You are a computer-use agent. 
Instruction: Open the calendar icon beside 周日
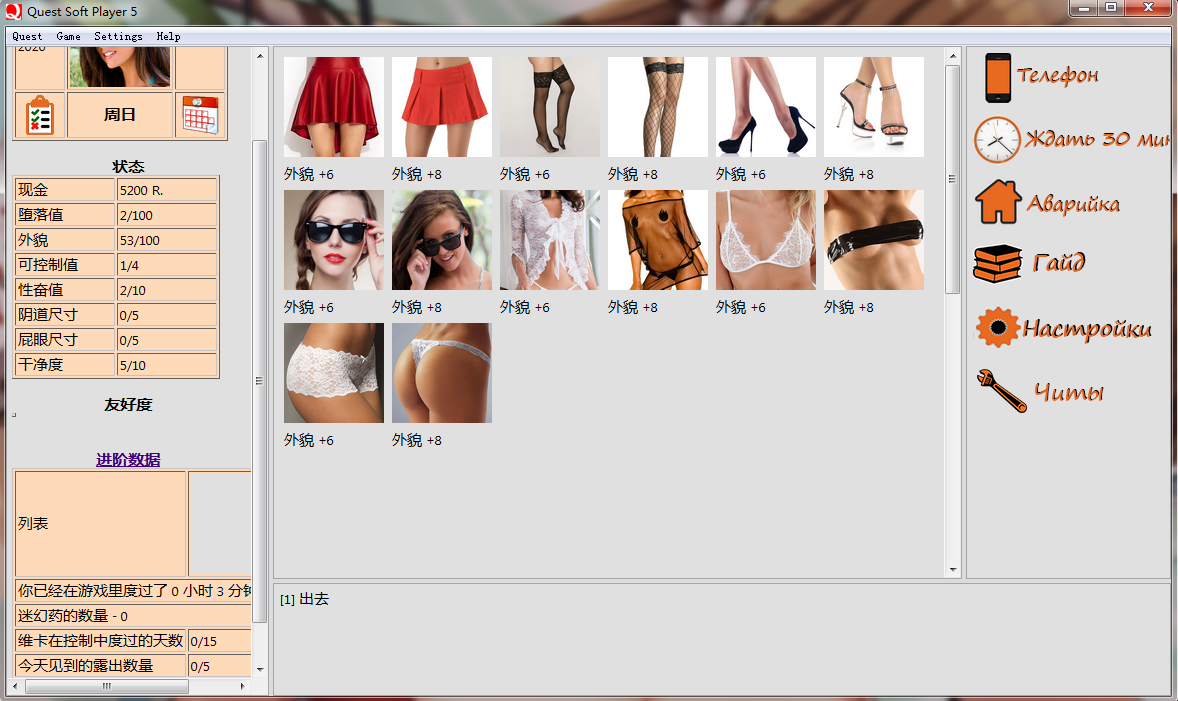(x=200, y=116)
